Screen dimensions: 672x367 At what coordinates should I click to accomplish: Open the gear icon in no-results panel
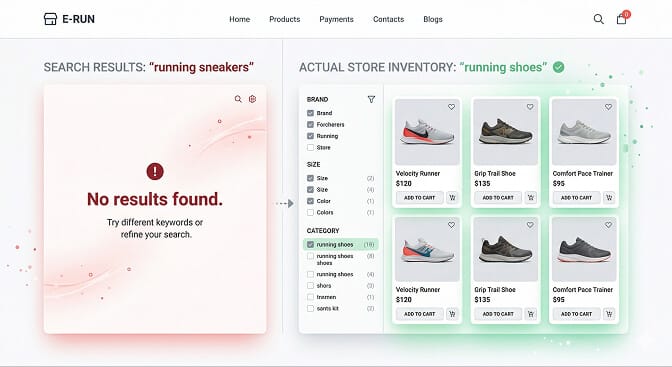pos(252,99)
